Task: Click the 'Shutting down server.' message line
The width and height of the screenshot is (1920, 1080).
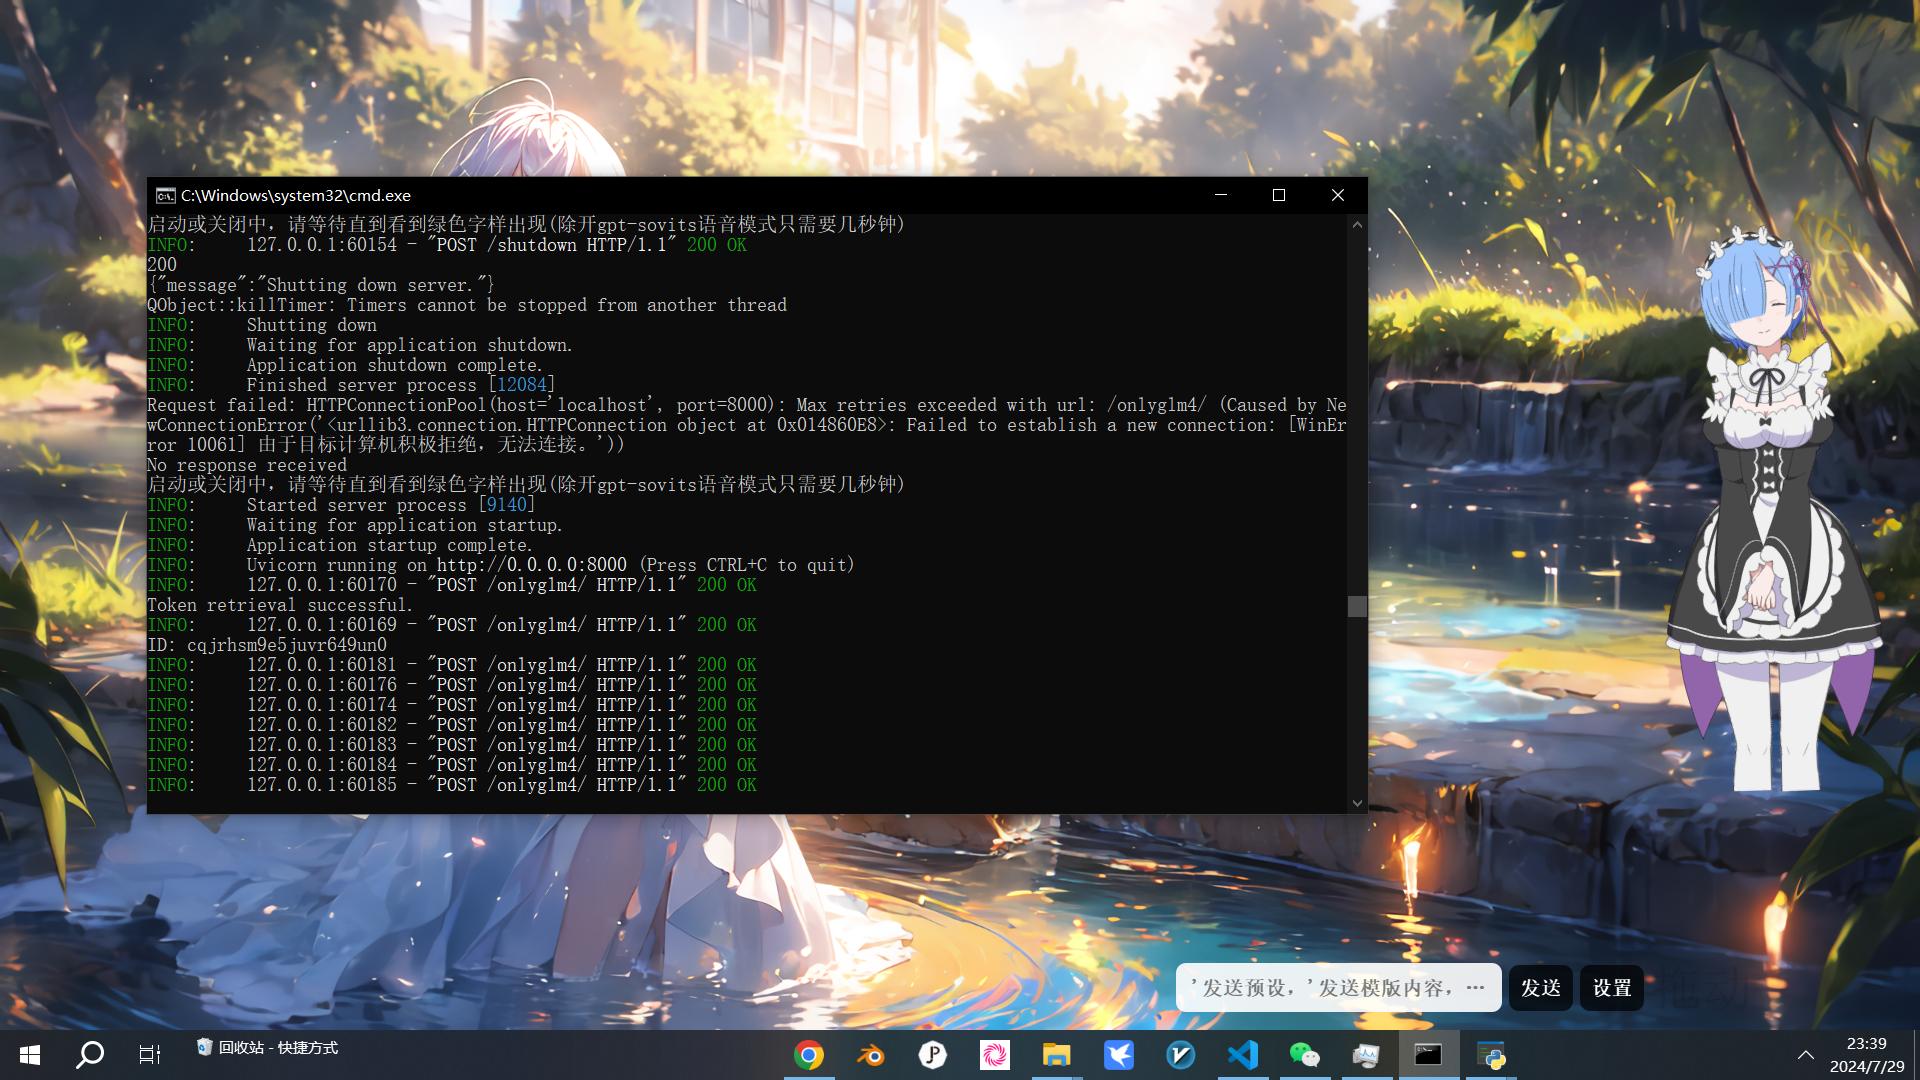Action: (x=321, y=285)
